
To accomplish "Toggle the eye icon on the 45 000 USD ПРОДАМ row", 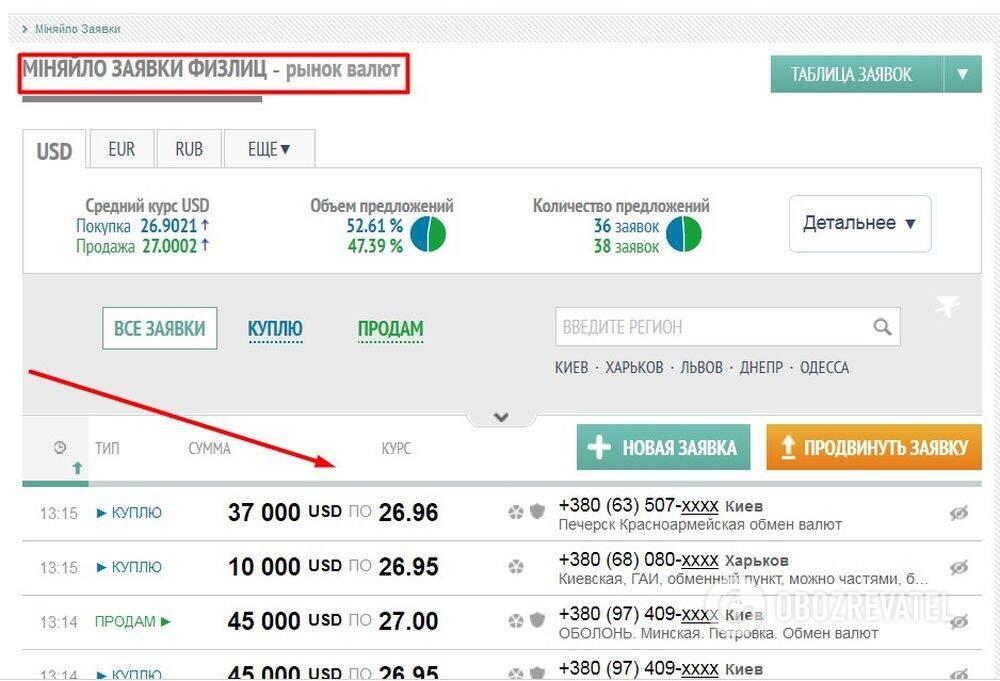I will coord(958,621).
